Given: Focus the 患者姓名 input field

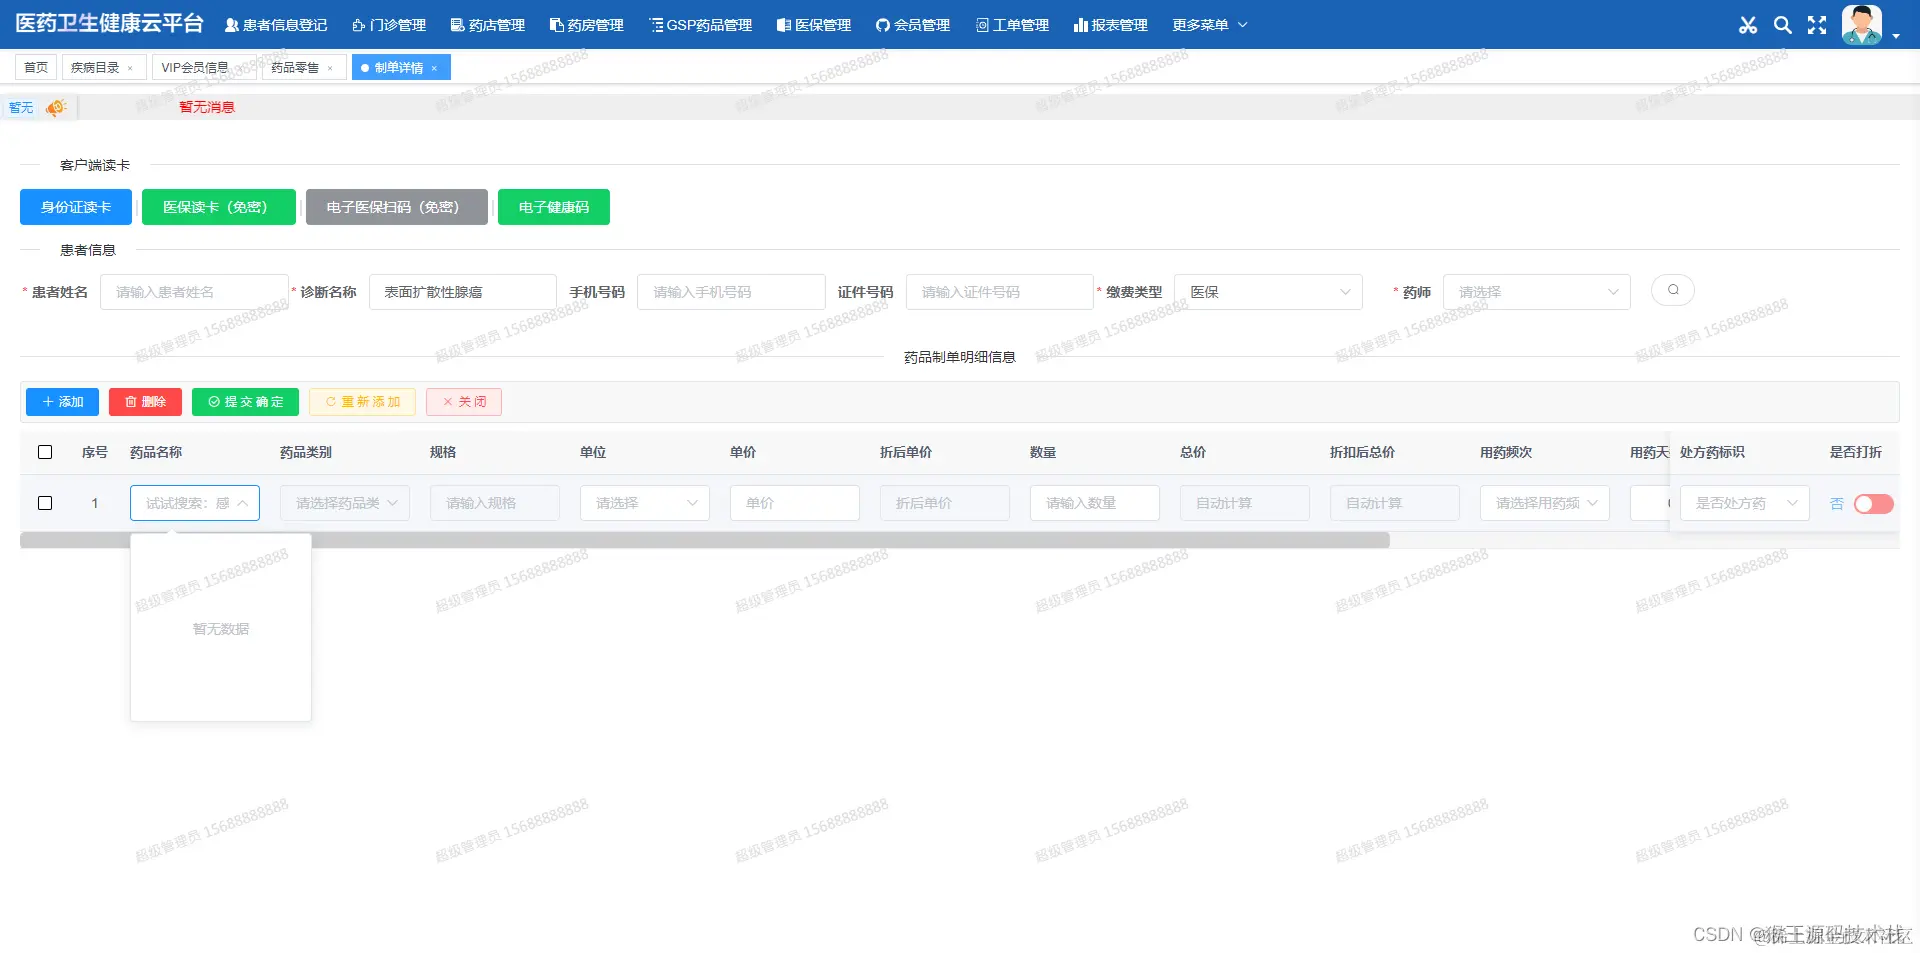Looking at the screenshot, I should pyautogui.click(x=194, y=292).
